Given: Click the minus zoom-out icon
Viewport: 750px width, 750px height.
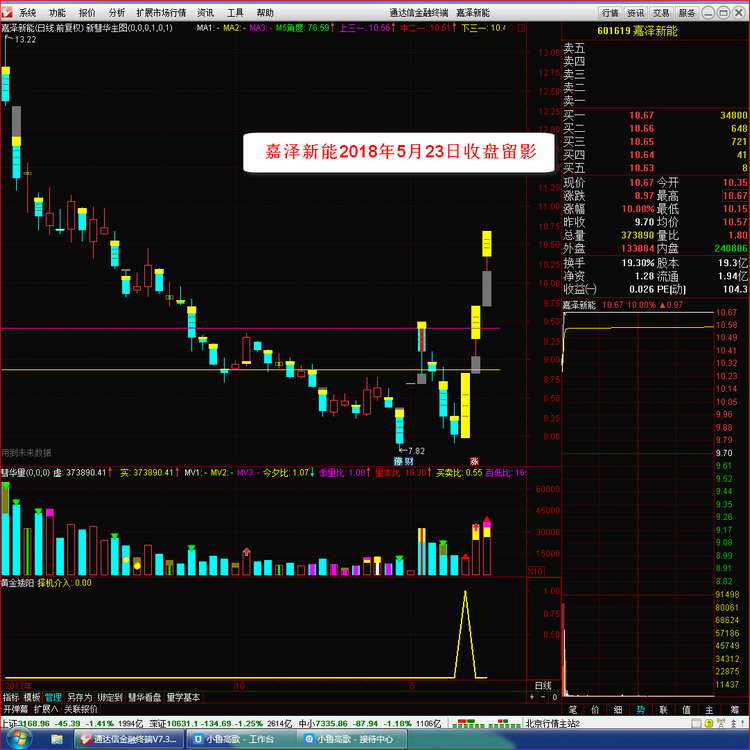Looking at the screenshot, I should [543, 697].
